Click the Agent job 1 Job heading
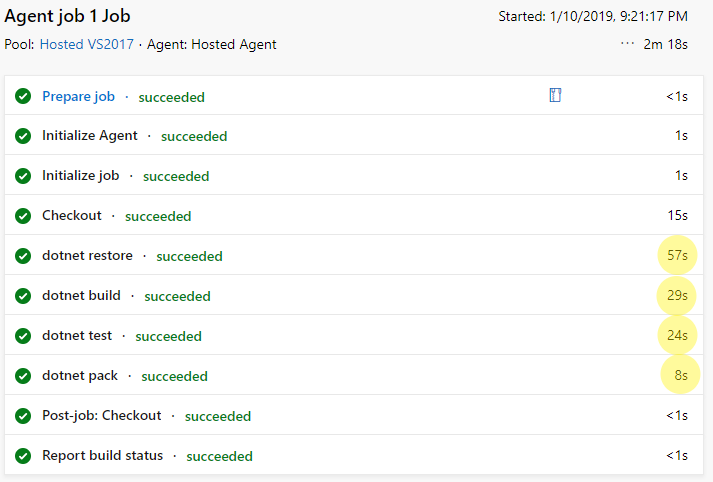This screenshot has width=713, height=482. coord(67,16)
